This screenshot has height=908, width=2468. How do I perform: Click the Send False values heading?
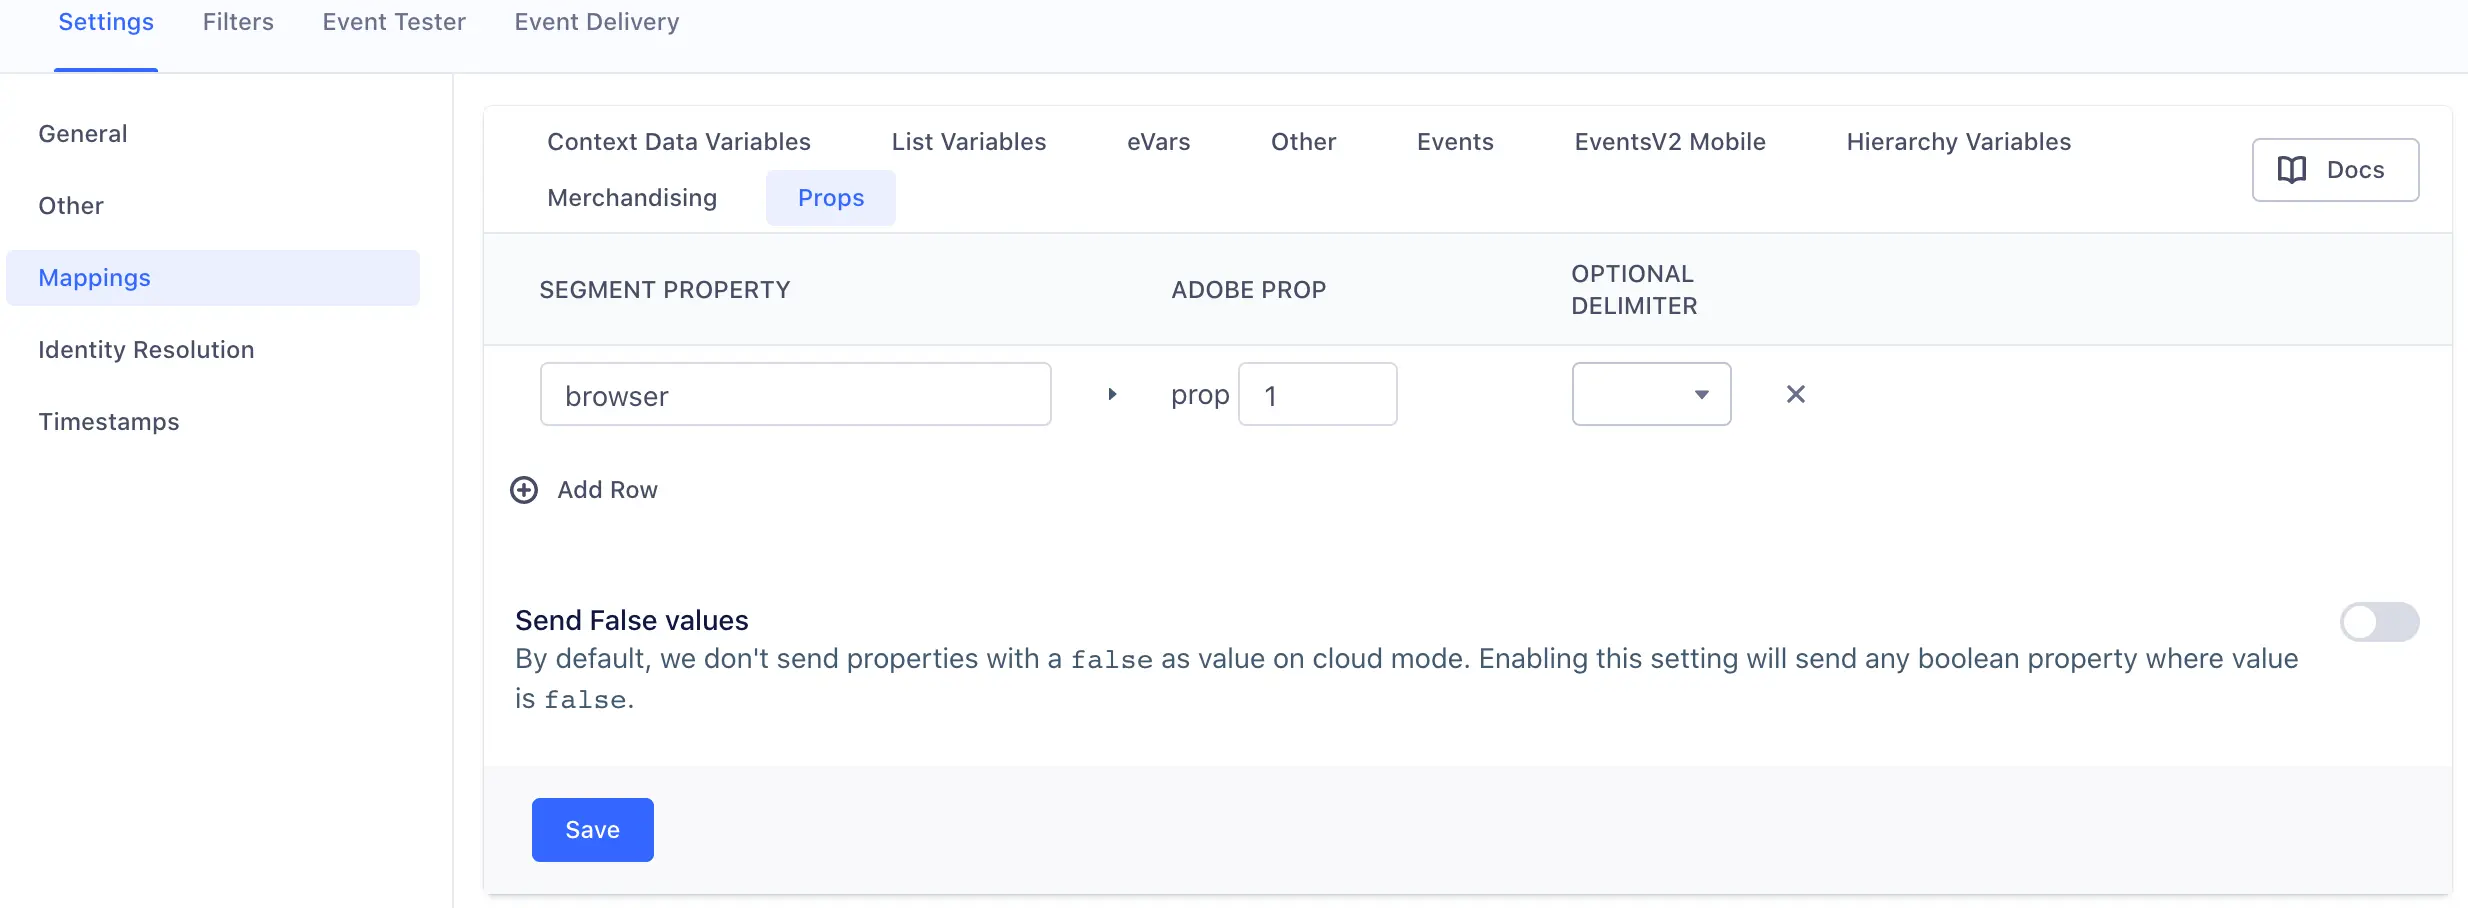click(x=632, y=620)
